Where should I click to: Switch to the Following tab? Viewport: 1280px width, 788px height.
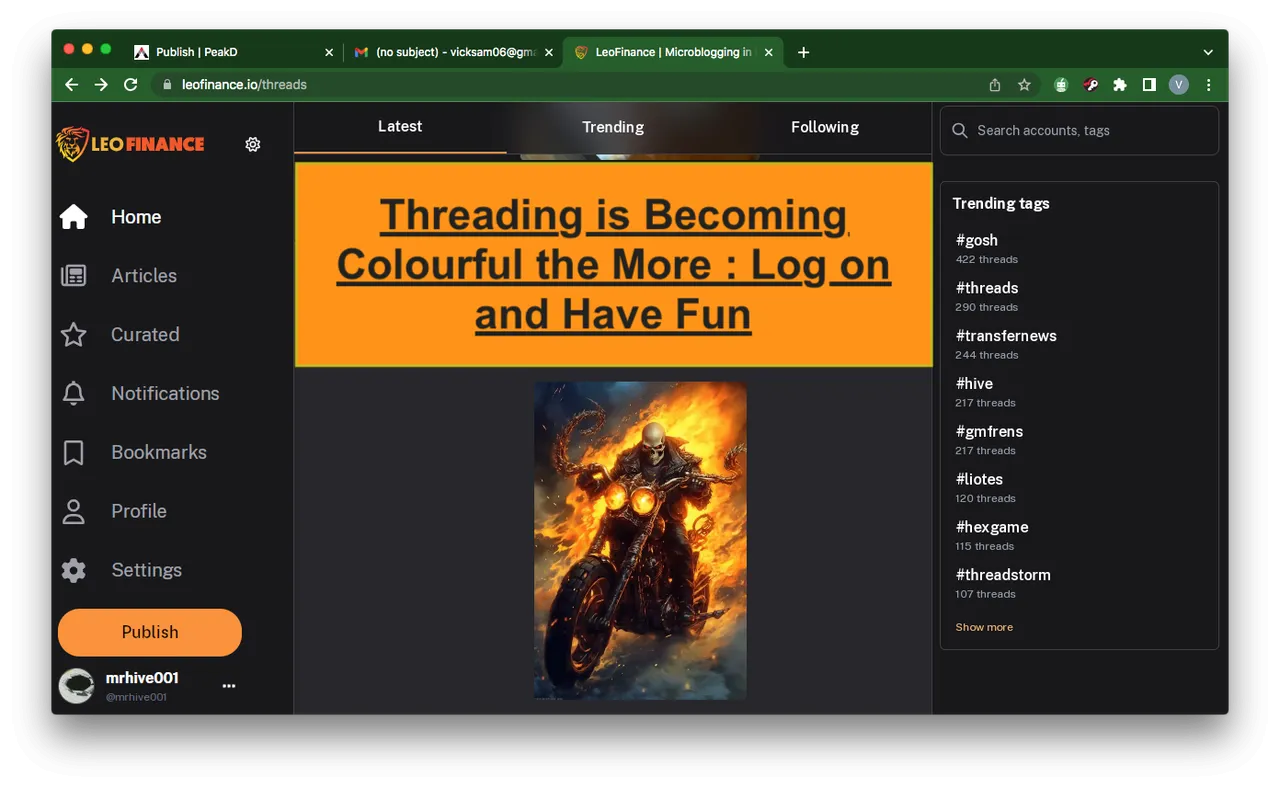[x=825, y=127]
